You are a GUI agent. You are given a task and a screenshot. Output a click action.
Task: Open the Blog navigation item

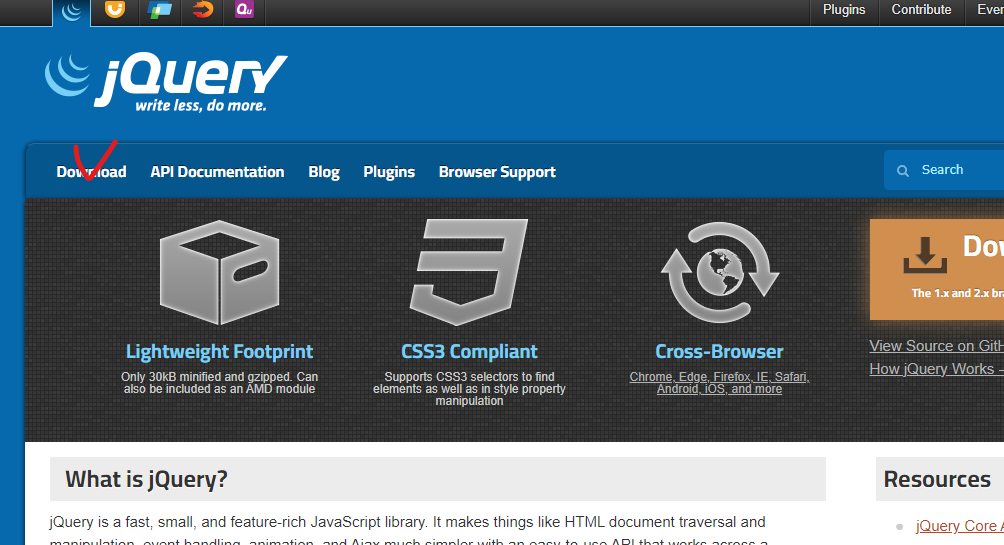pyautogui.click(x=324, y=172)
